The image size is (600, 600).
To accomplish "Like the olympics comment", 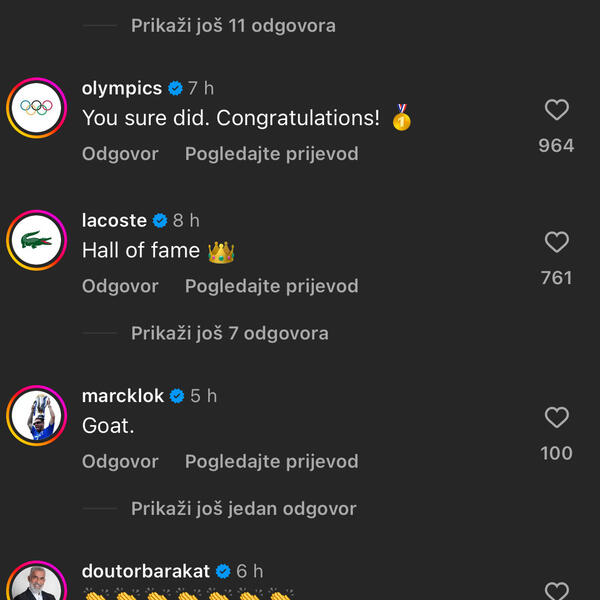I will [556, 110].
